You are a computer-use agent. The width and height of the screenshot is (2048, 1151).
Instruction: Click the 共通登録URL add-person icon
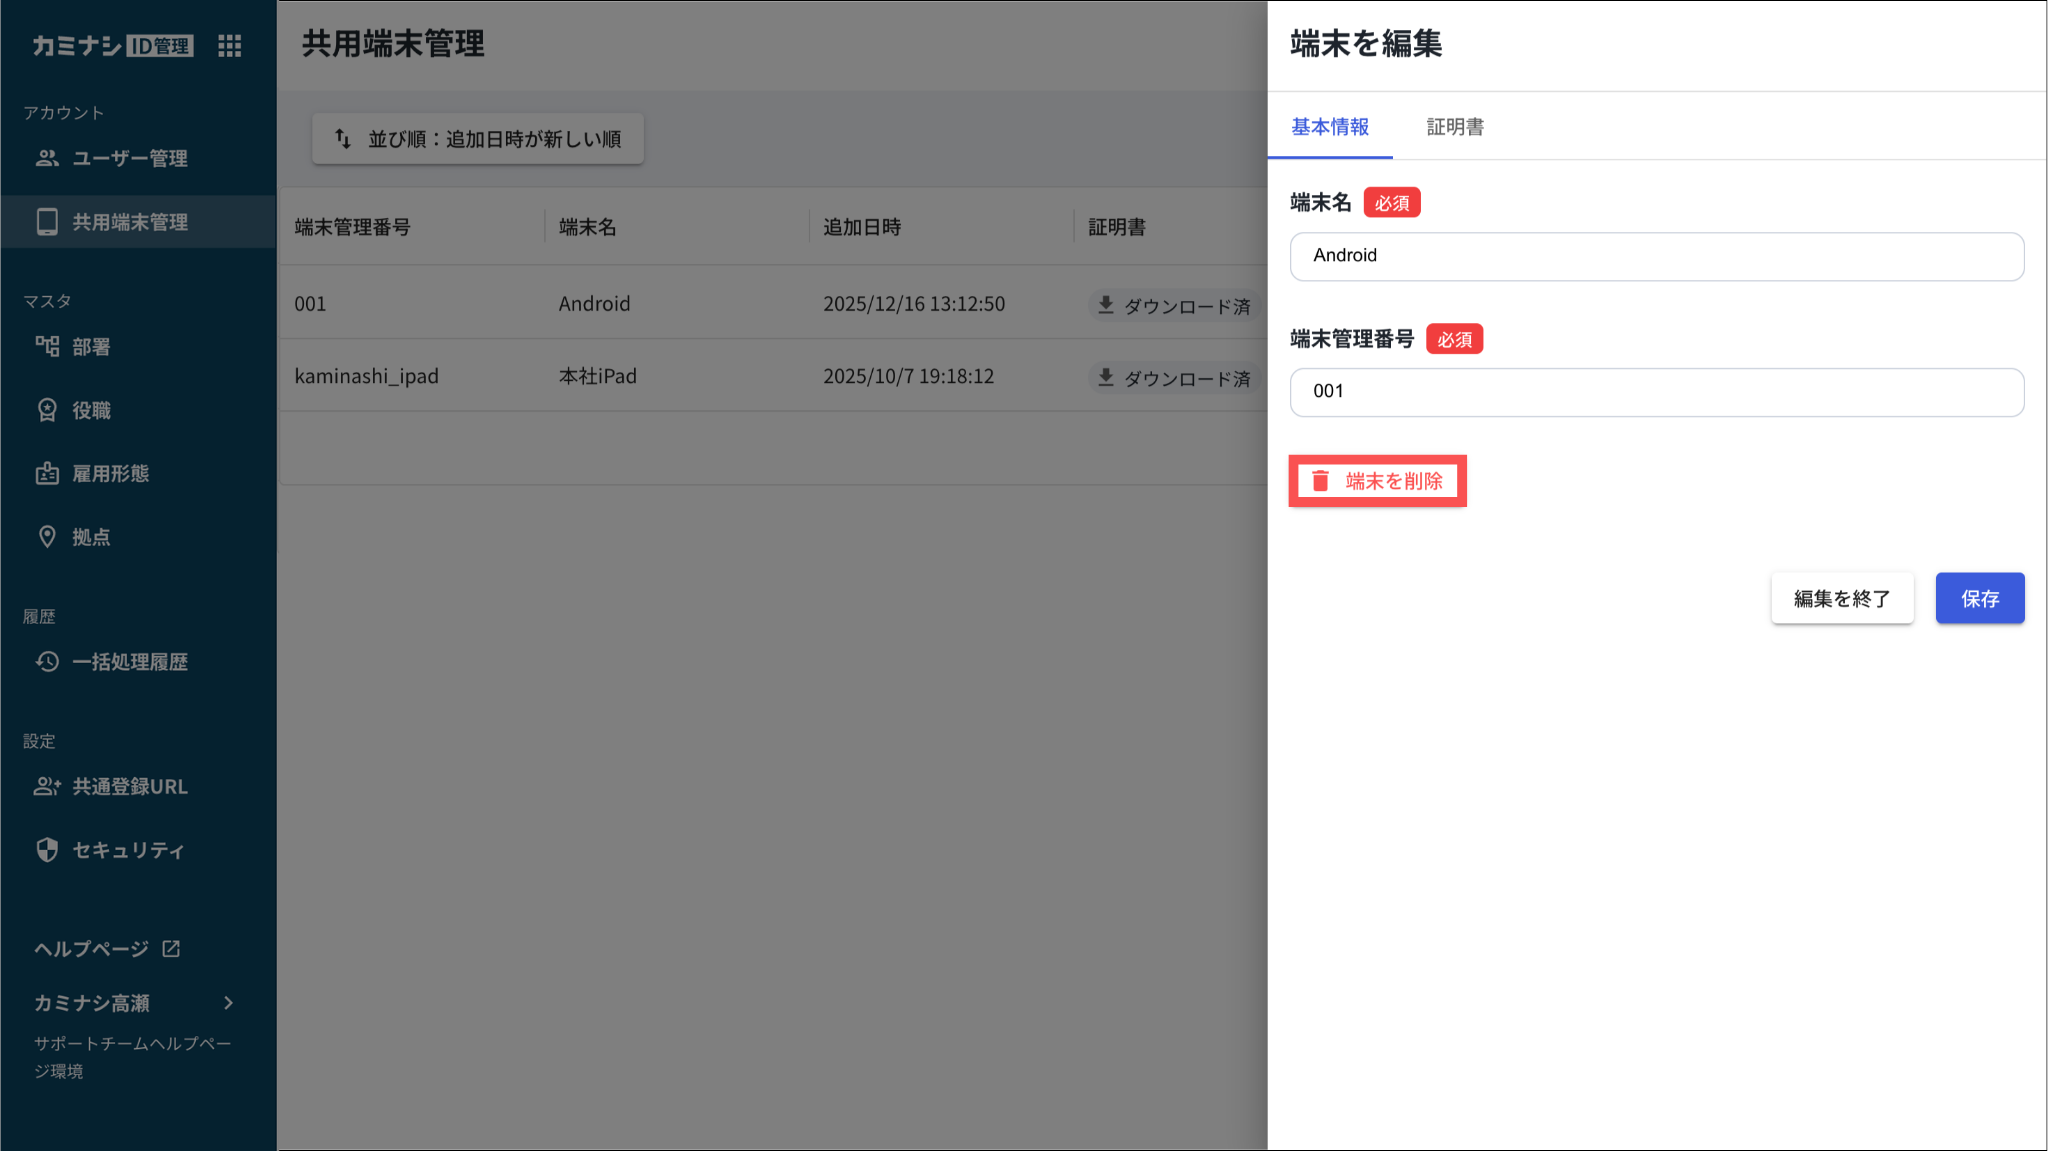47,787
